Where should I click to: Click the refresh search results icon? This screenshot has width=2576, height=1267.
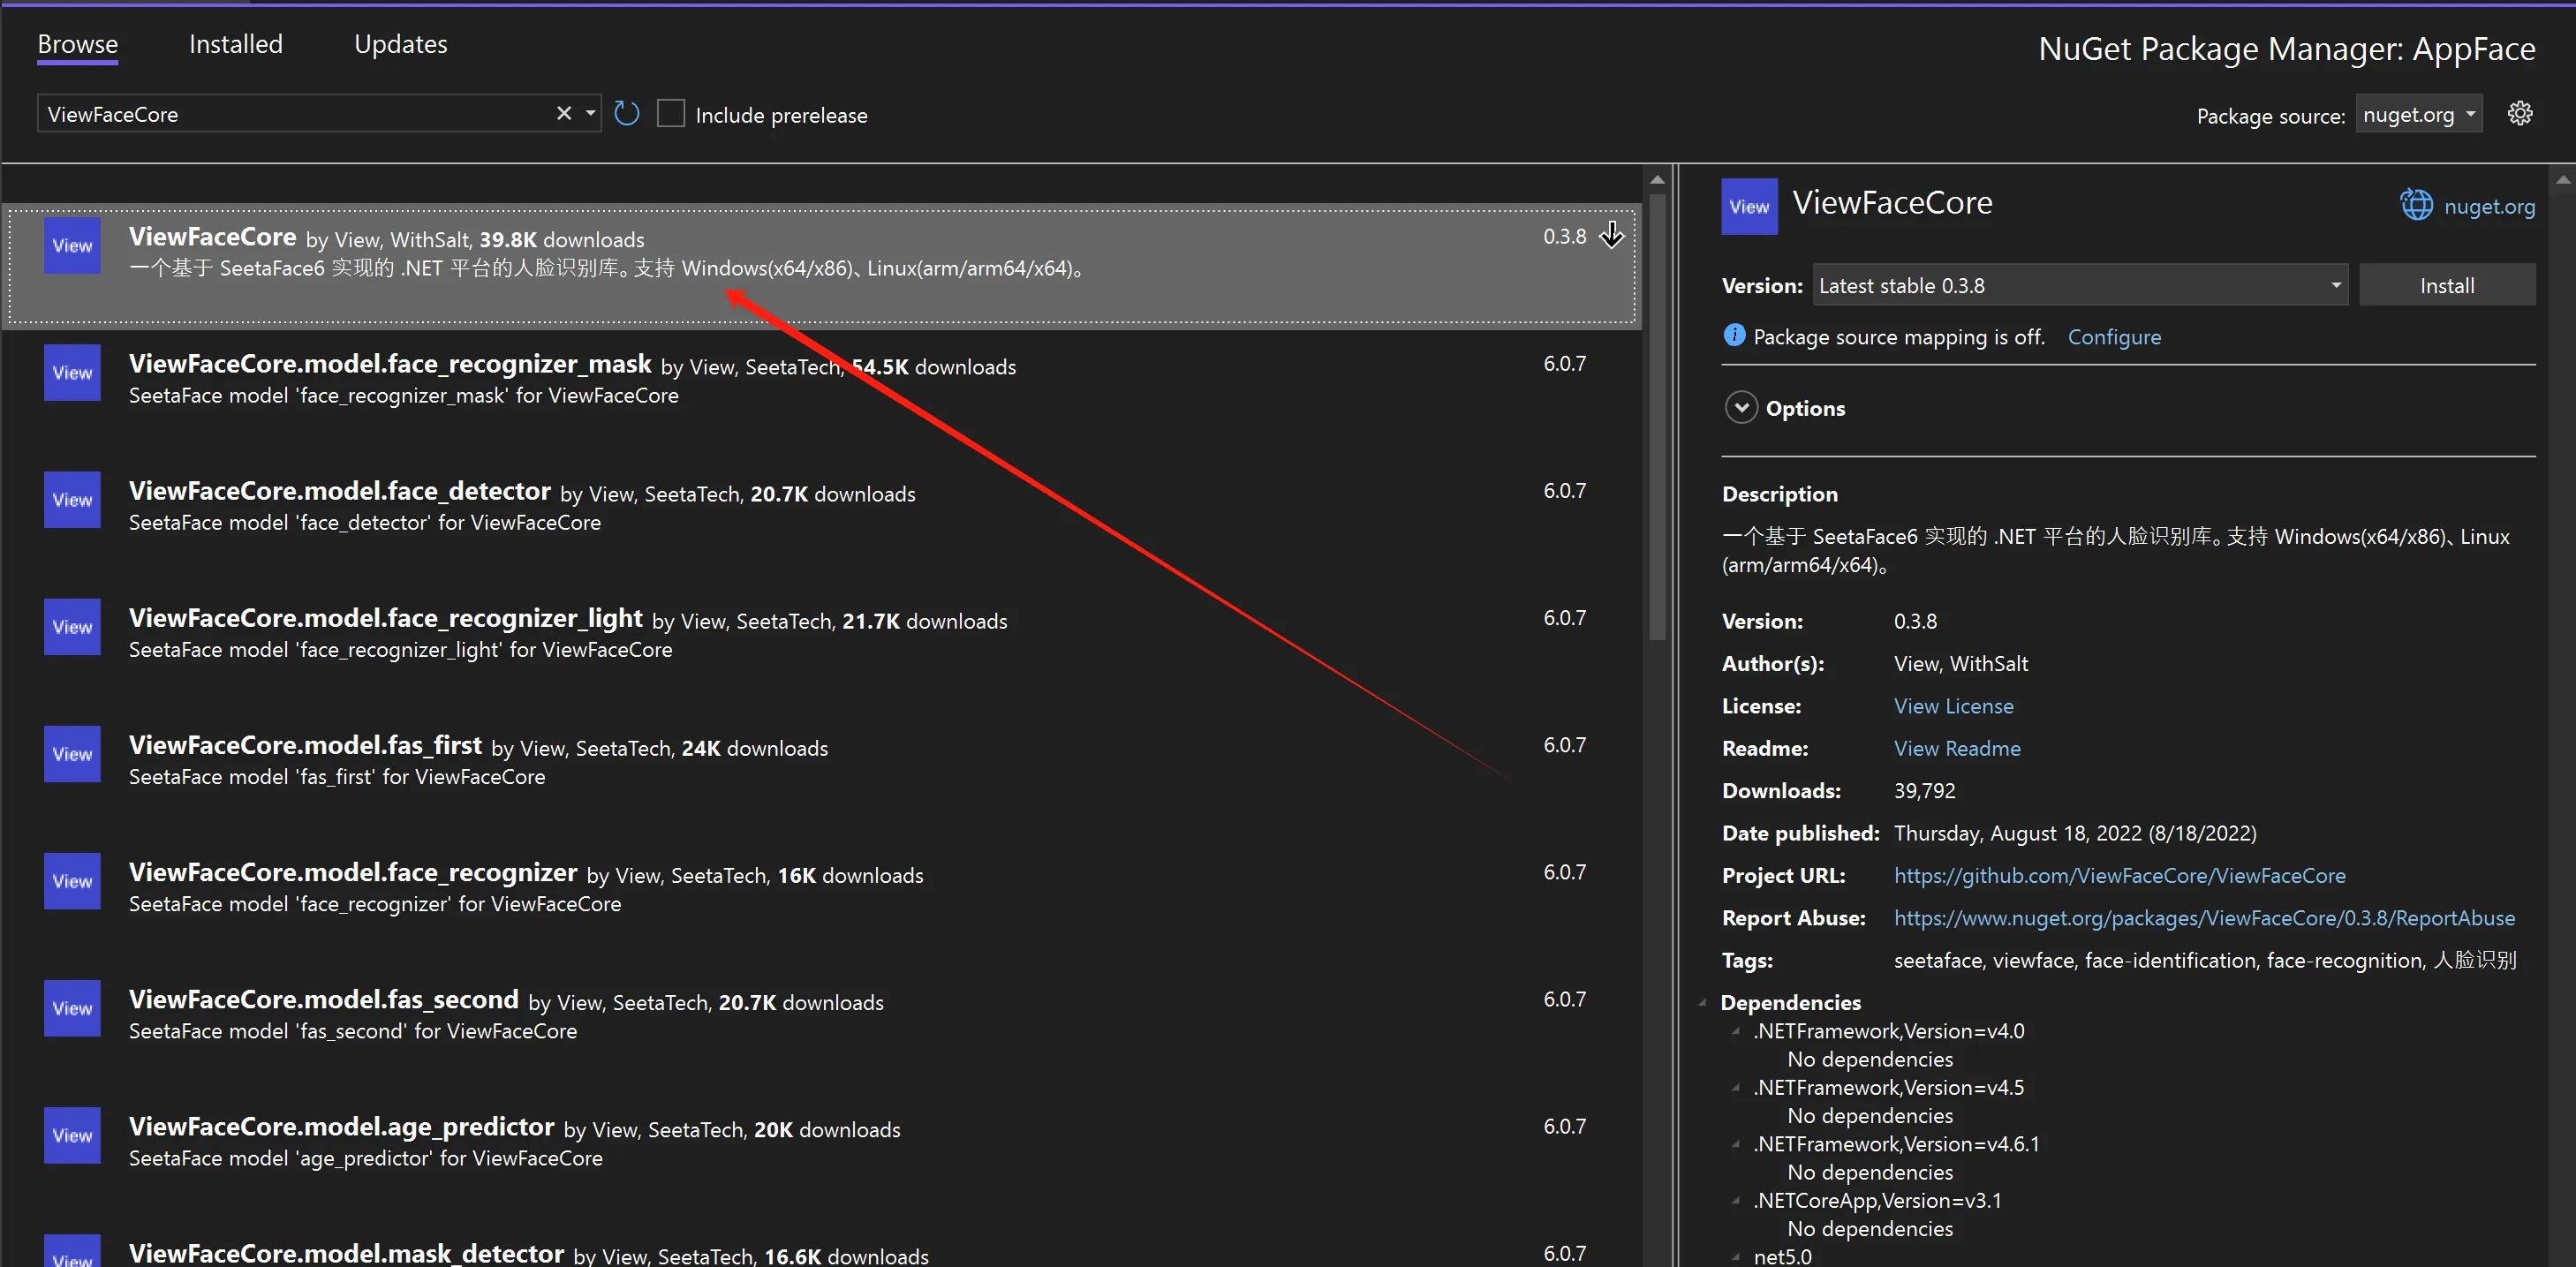(x=627, y=114)
